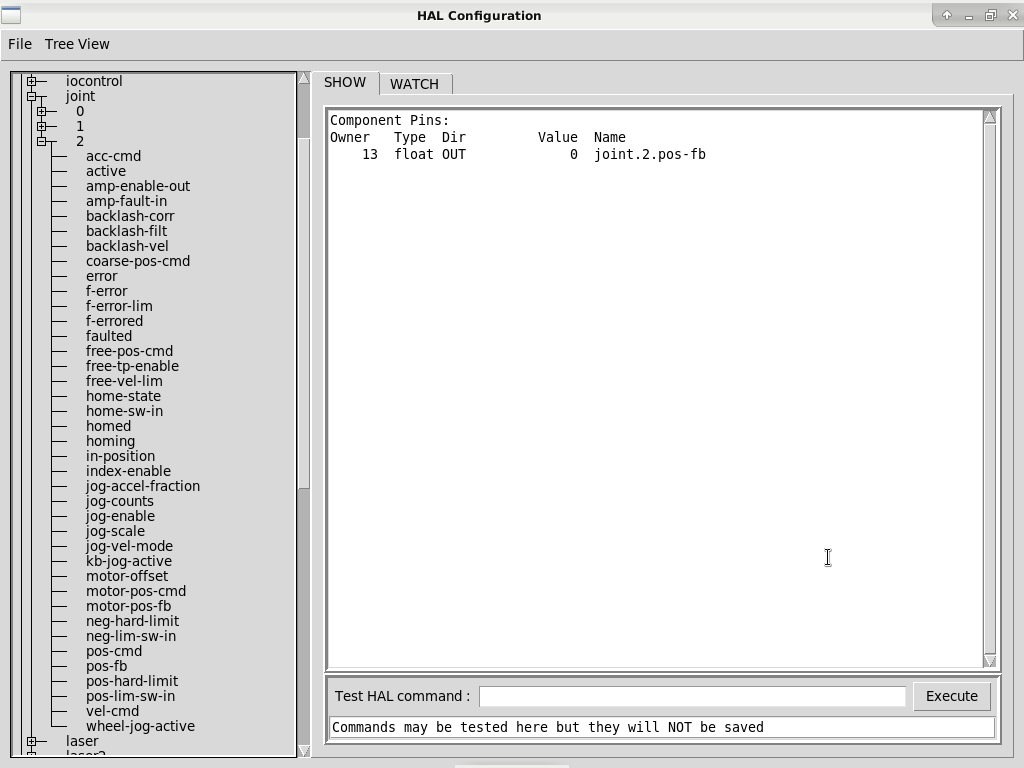The image size is (1024, 768).
Task: Select jog-accel-fraction pin
Action: point(143,487)
